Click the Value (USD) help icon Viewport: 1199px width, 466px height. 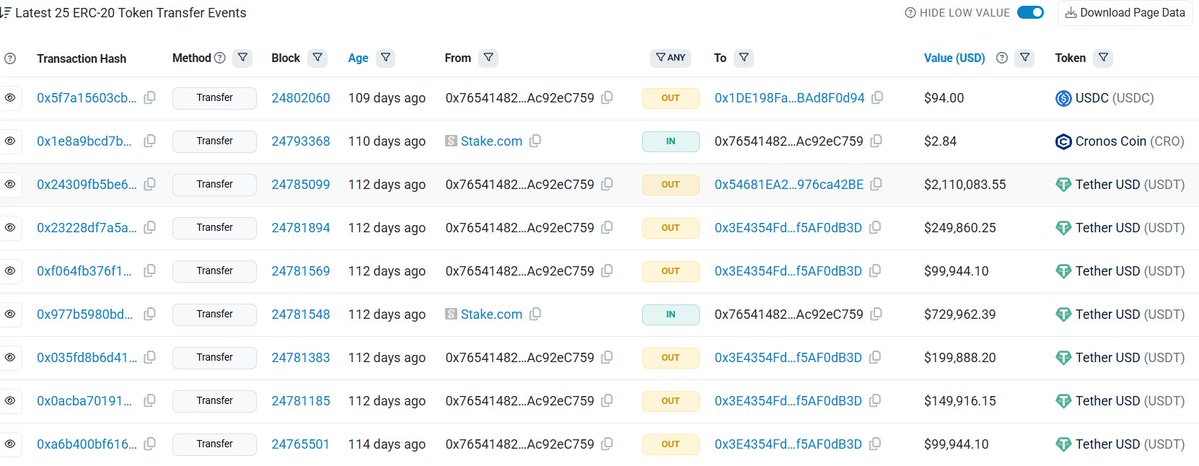pos(1002,57)
